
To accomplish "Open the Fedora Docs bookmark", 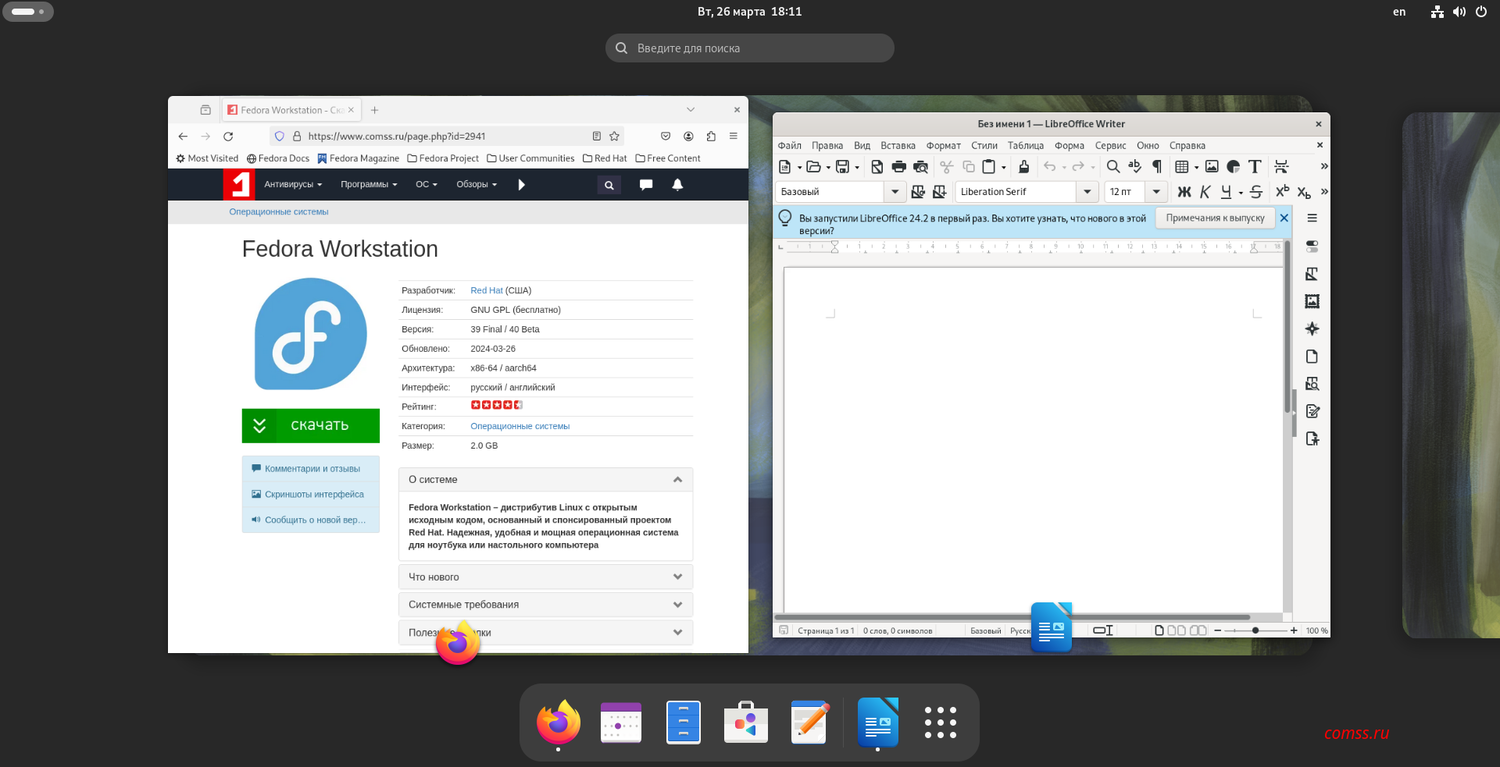I will click(x=278, y=158).
